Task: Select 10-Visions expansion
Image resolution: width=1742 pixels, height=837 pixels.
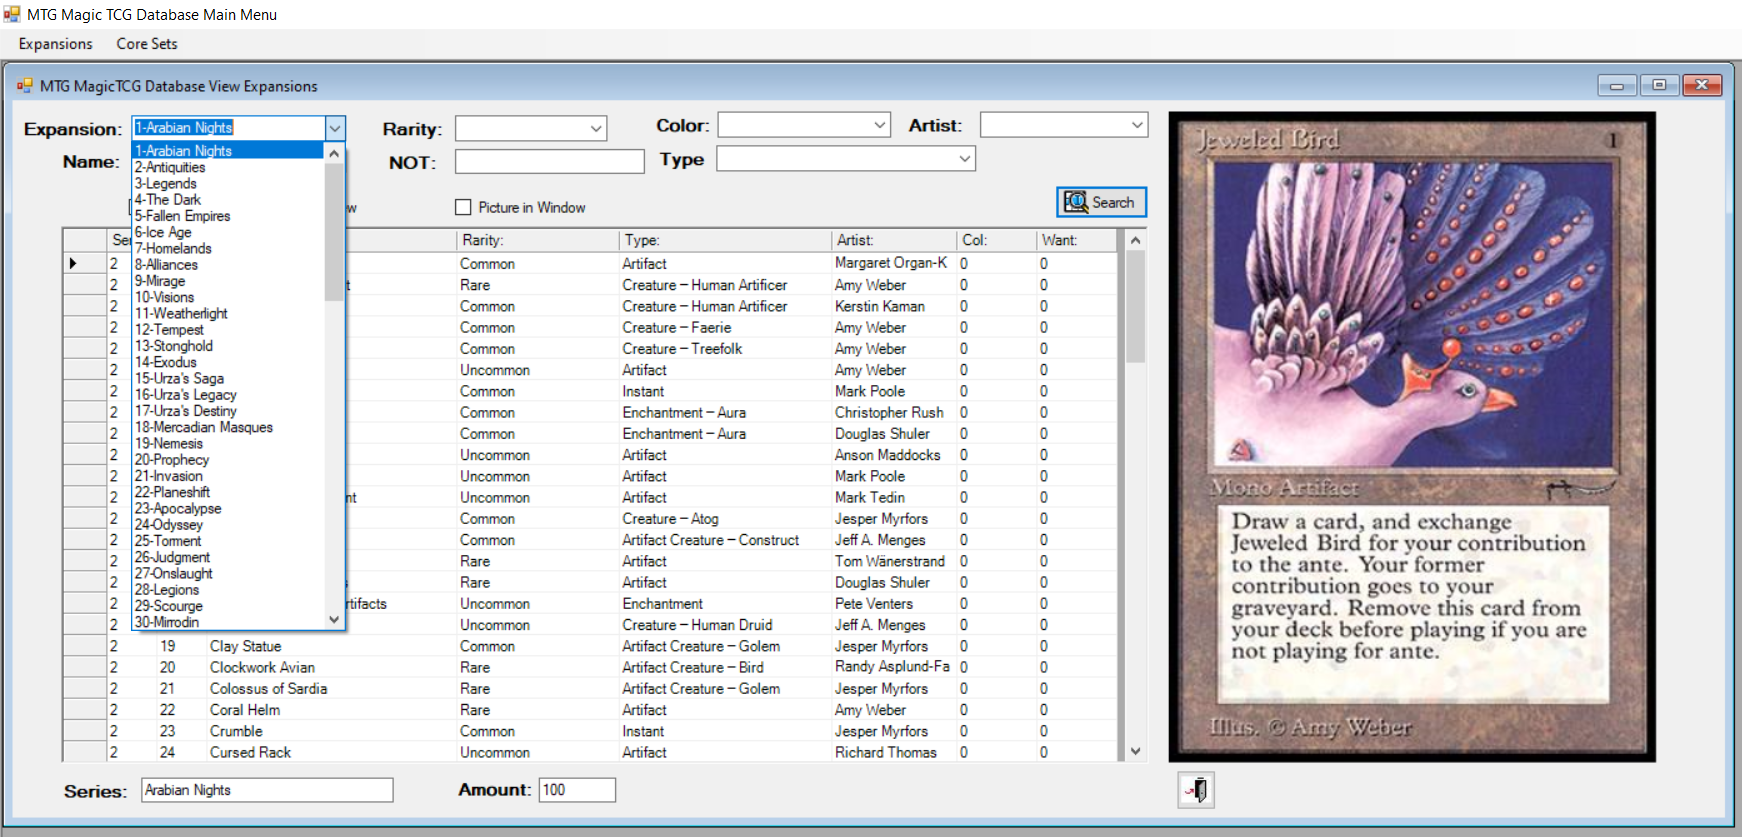Action: [x=229, y=297]
